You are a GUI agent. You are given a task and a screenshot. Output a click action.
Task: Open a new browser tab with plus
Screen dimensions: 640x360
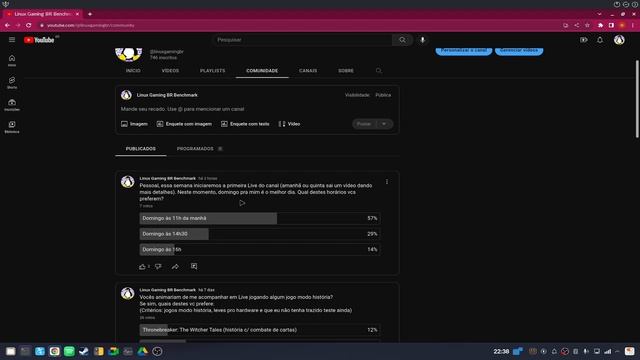[x=90, y=14]
